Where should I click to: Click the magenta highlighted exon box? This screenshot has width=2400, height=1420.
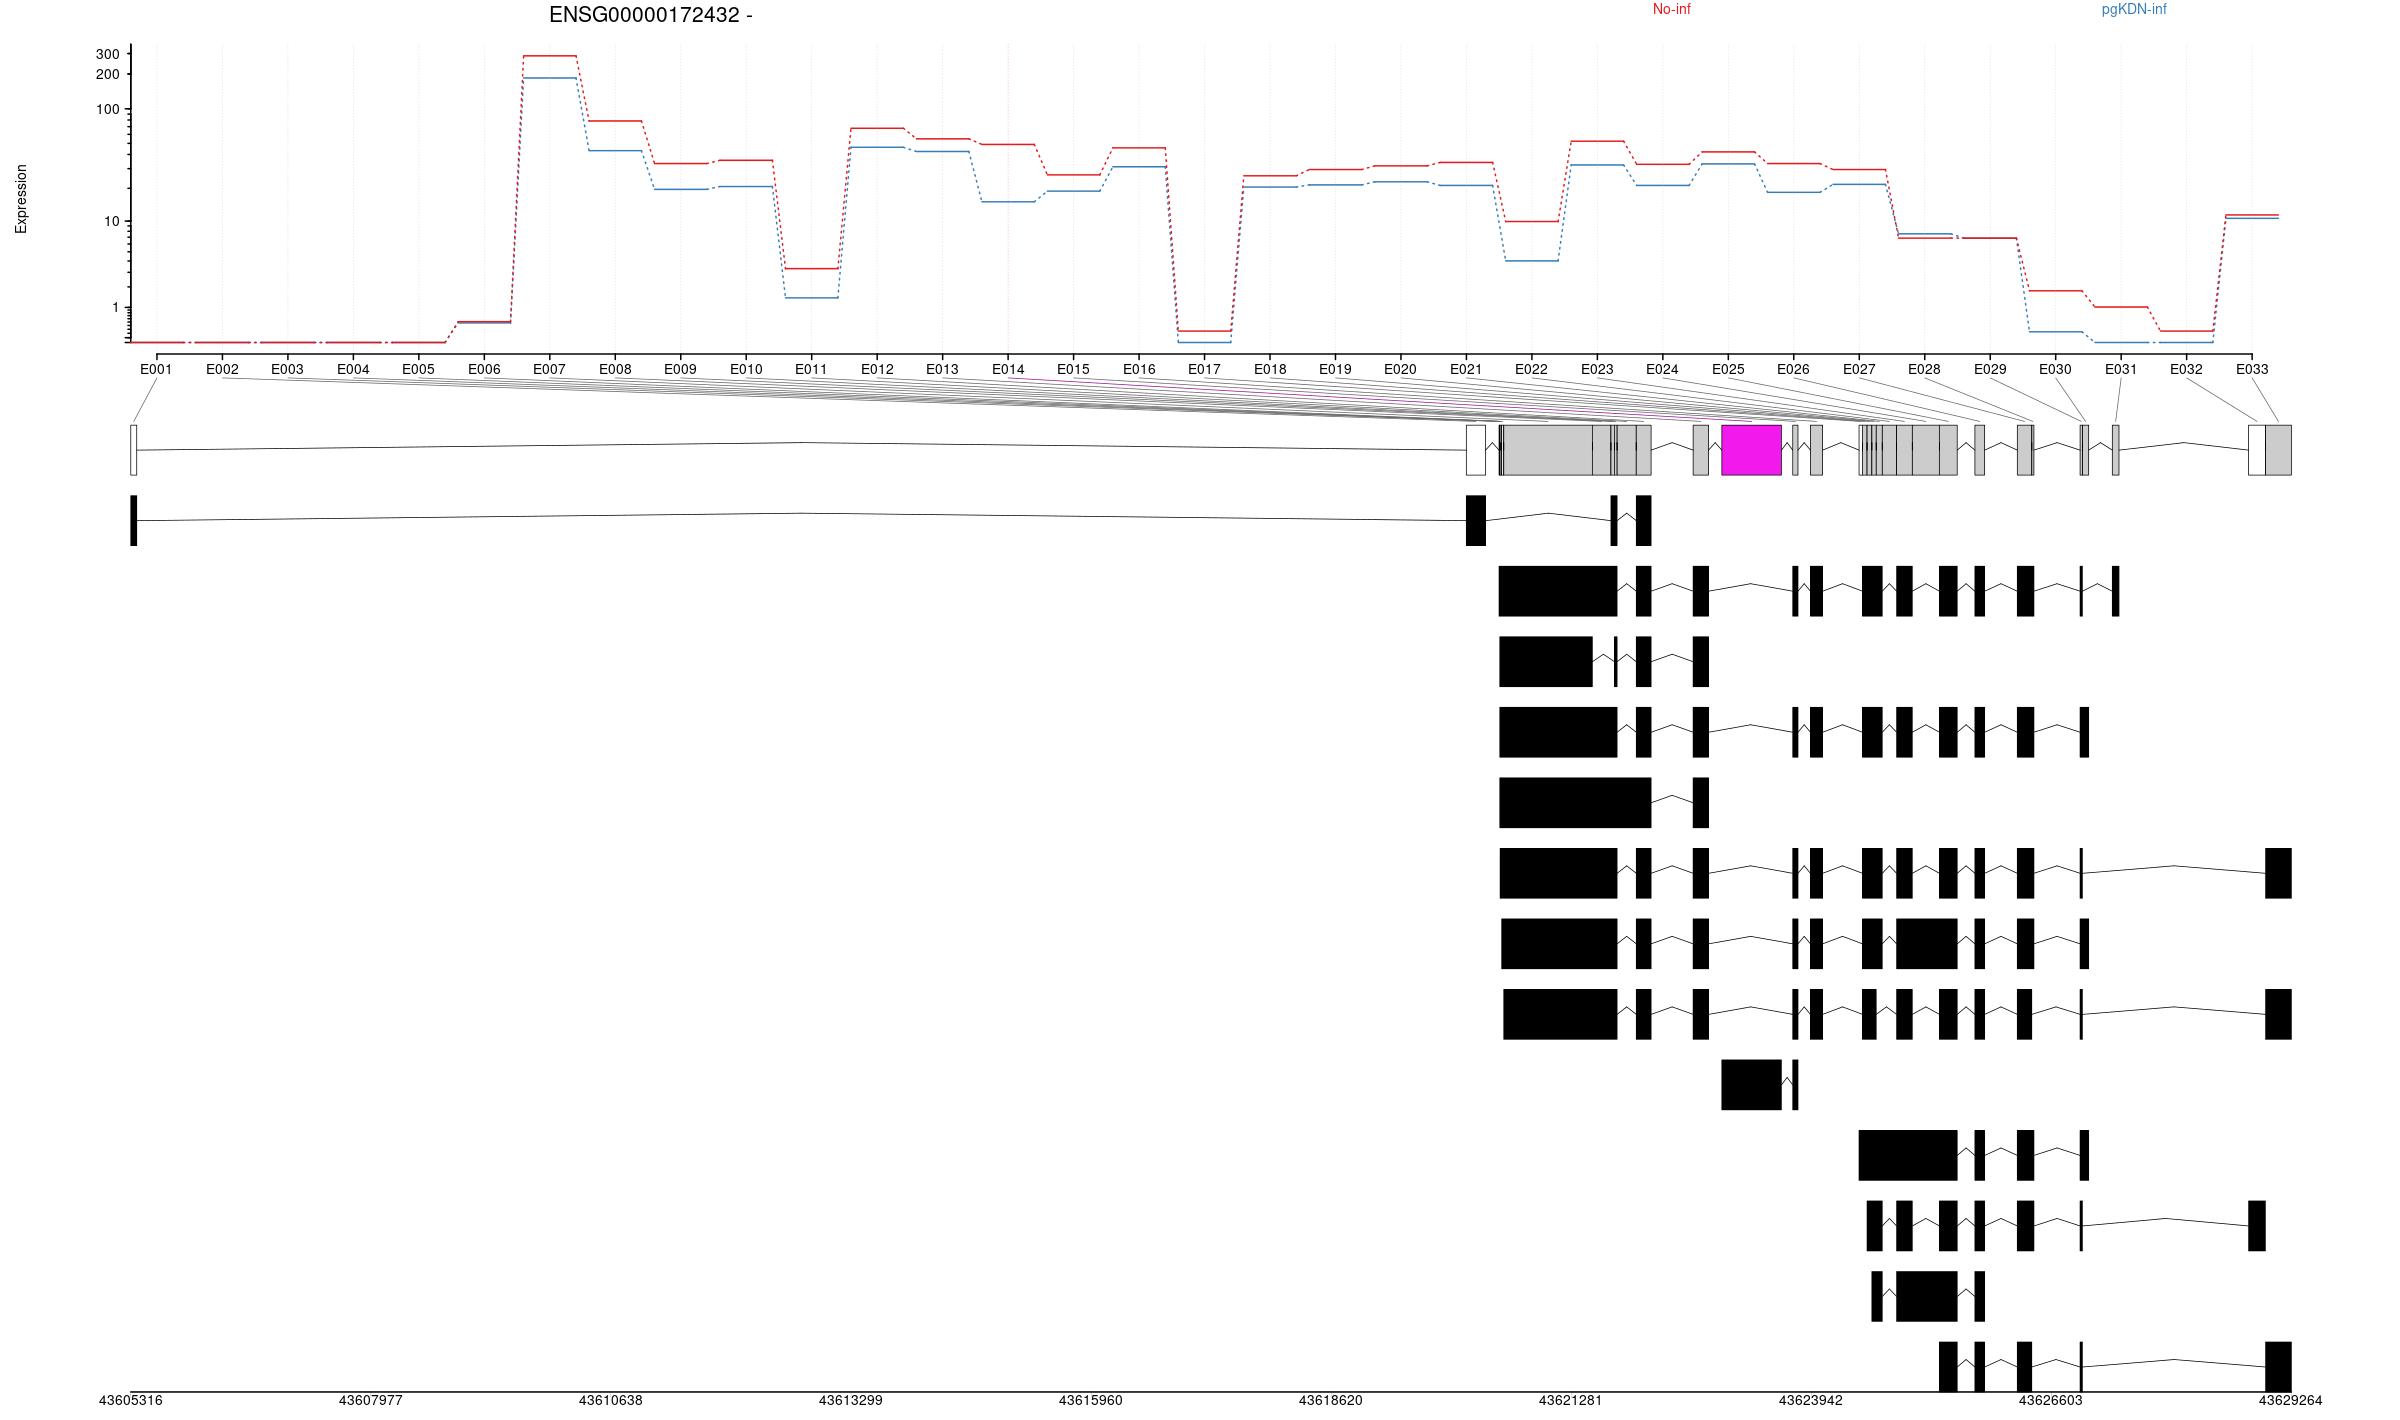tap(1751, 450)
